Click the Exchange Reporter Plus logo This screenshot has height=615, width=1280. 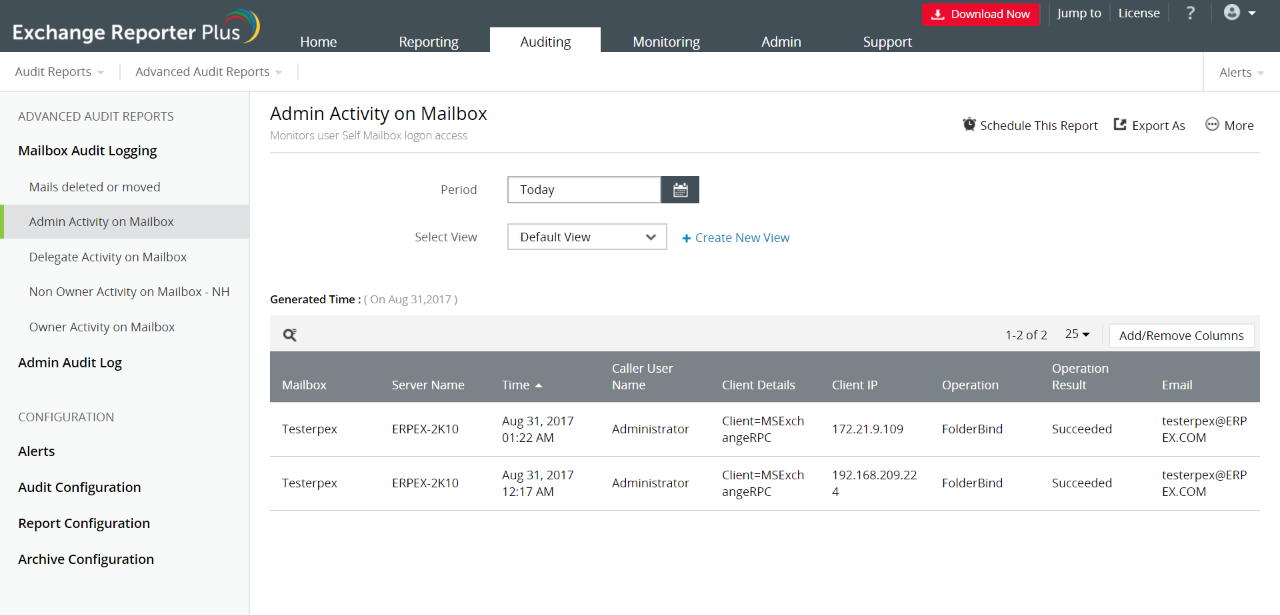coord(137,27)
